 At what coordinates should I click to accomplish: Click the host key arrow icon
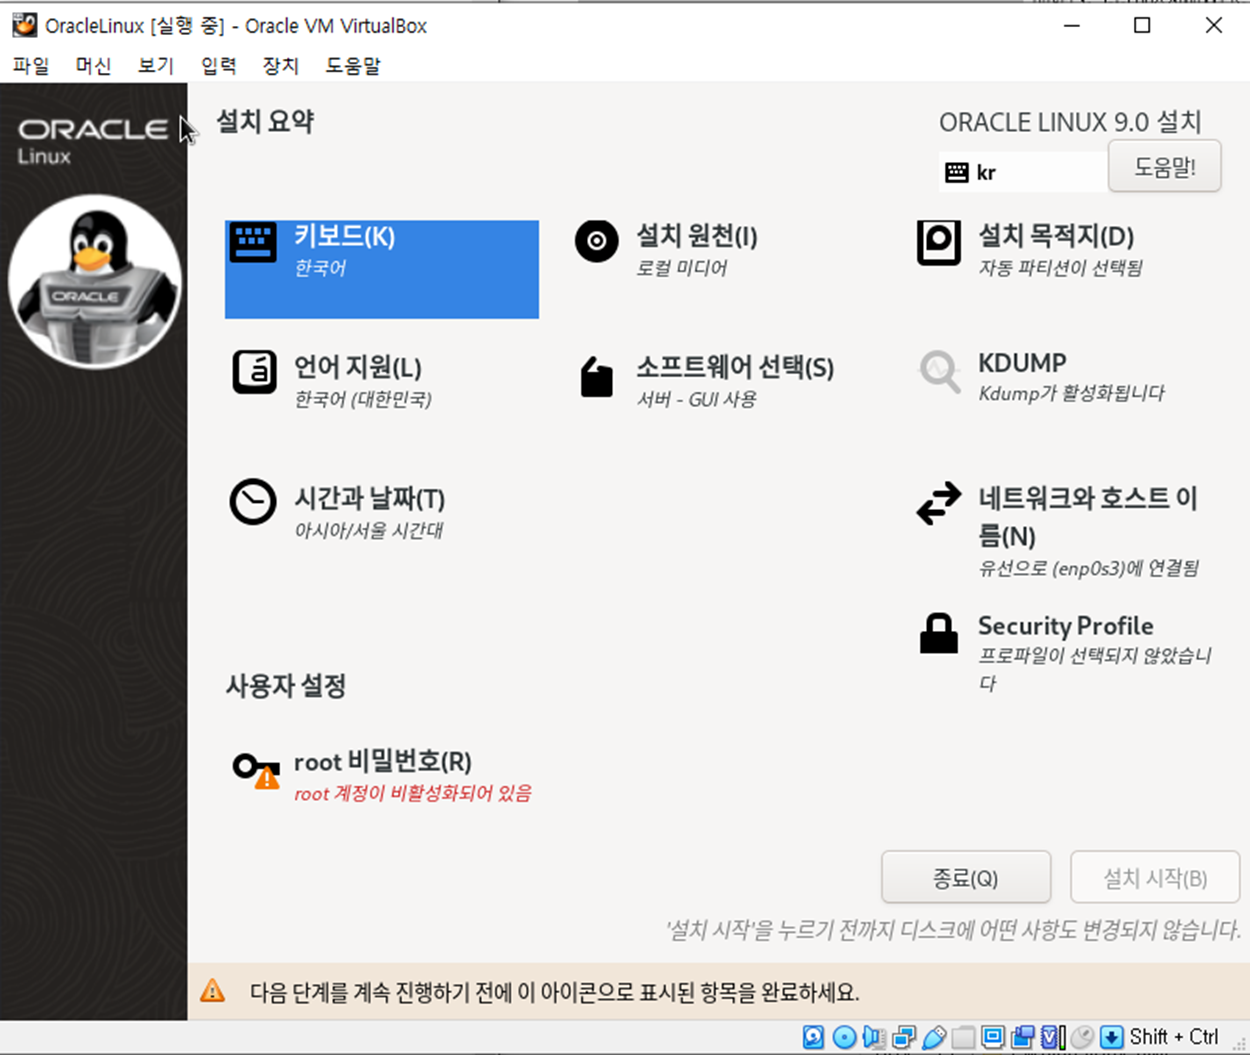(x=1112, y=1037)
